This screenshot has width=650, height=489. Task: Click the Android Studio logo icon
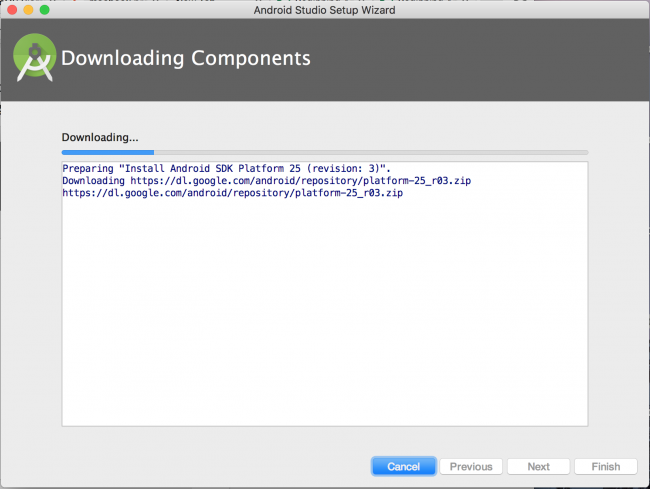pos(34,57)
